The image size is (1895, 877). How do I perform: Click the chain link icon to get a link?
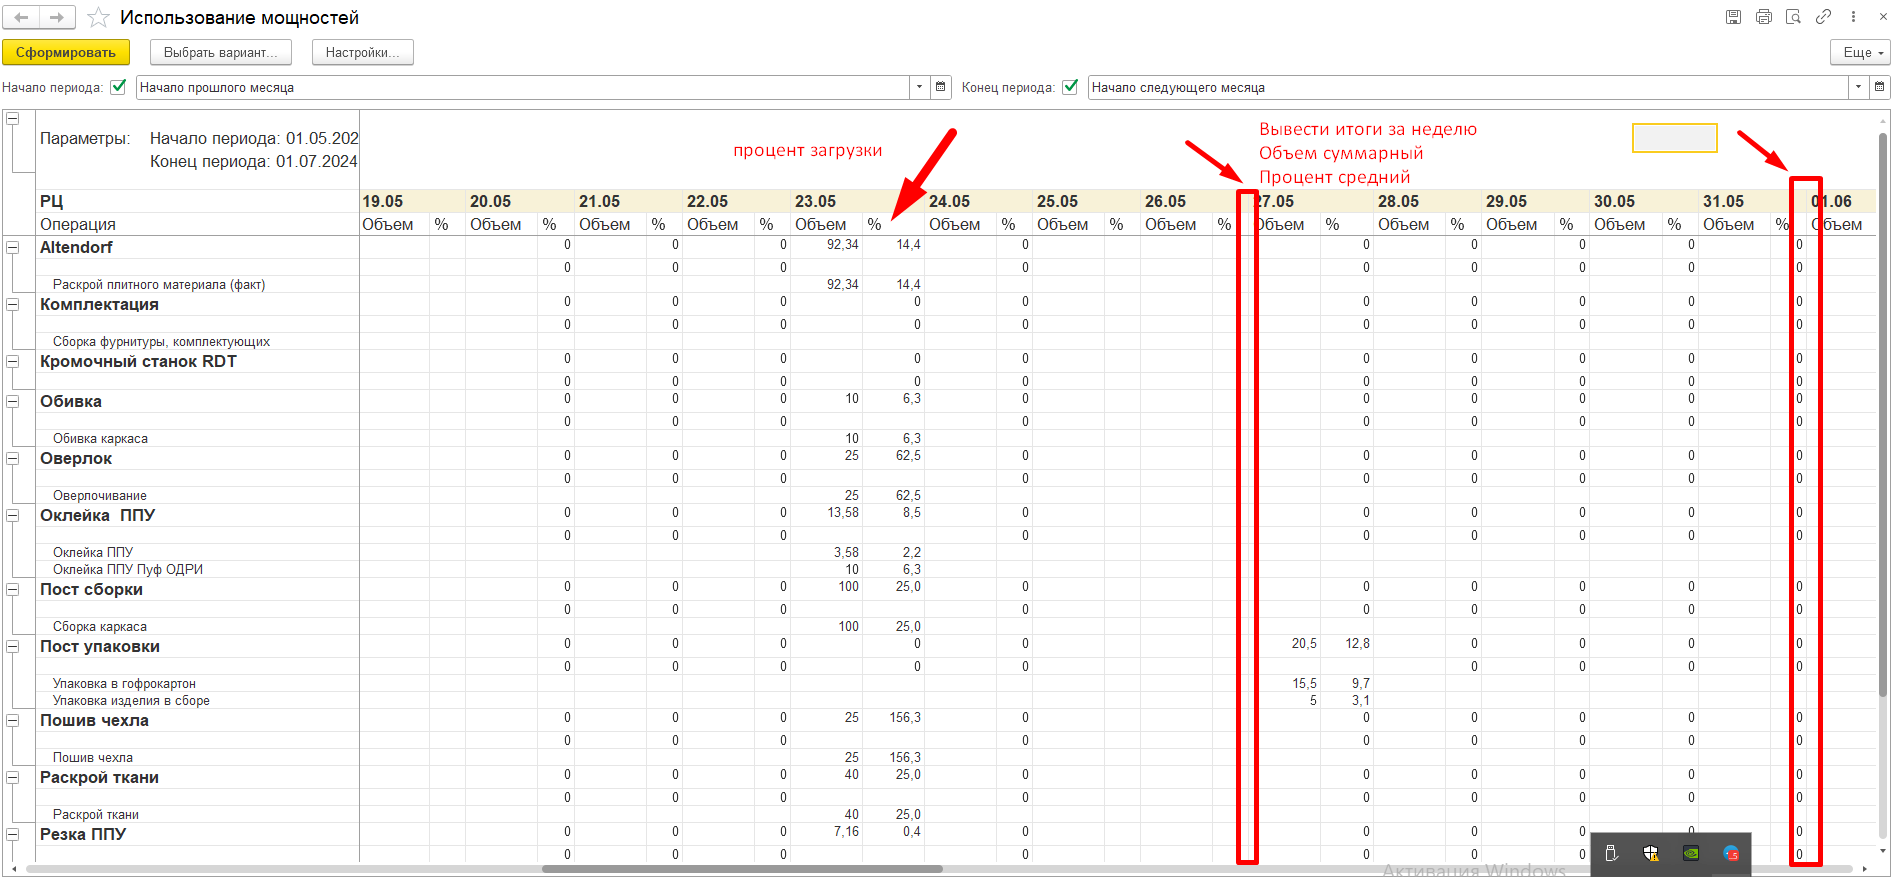[1823, 17]
